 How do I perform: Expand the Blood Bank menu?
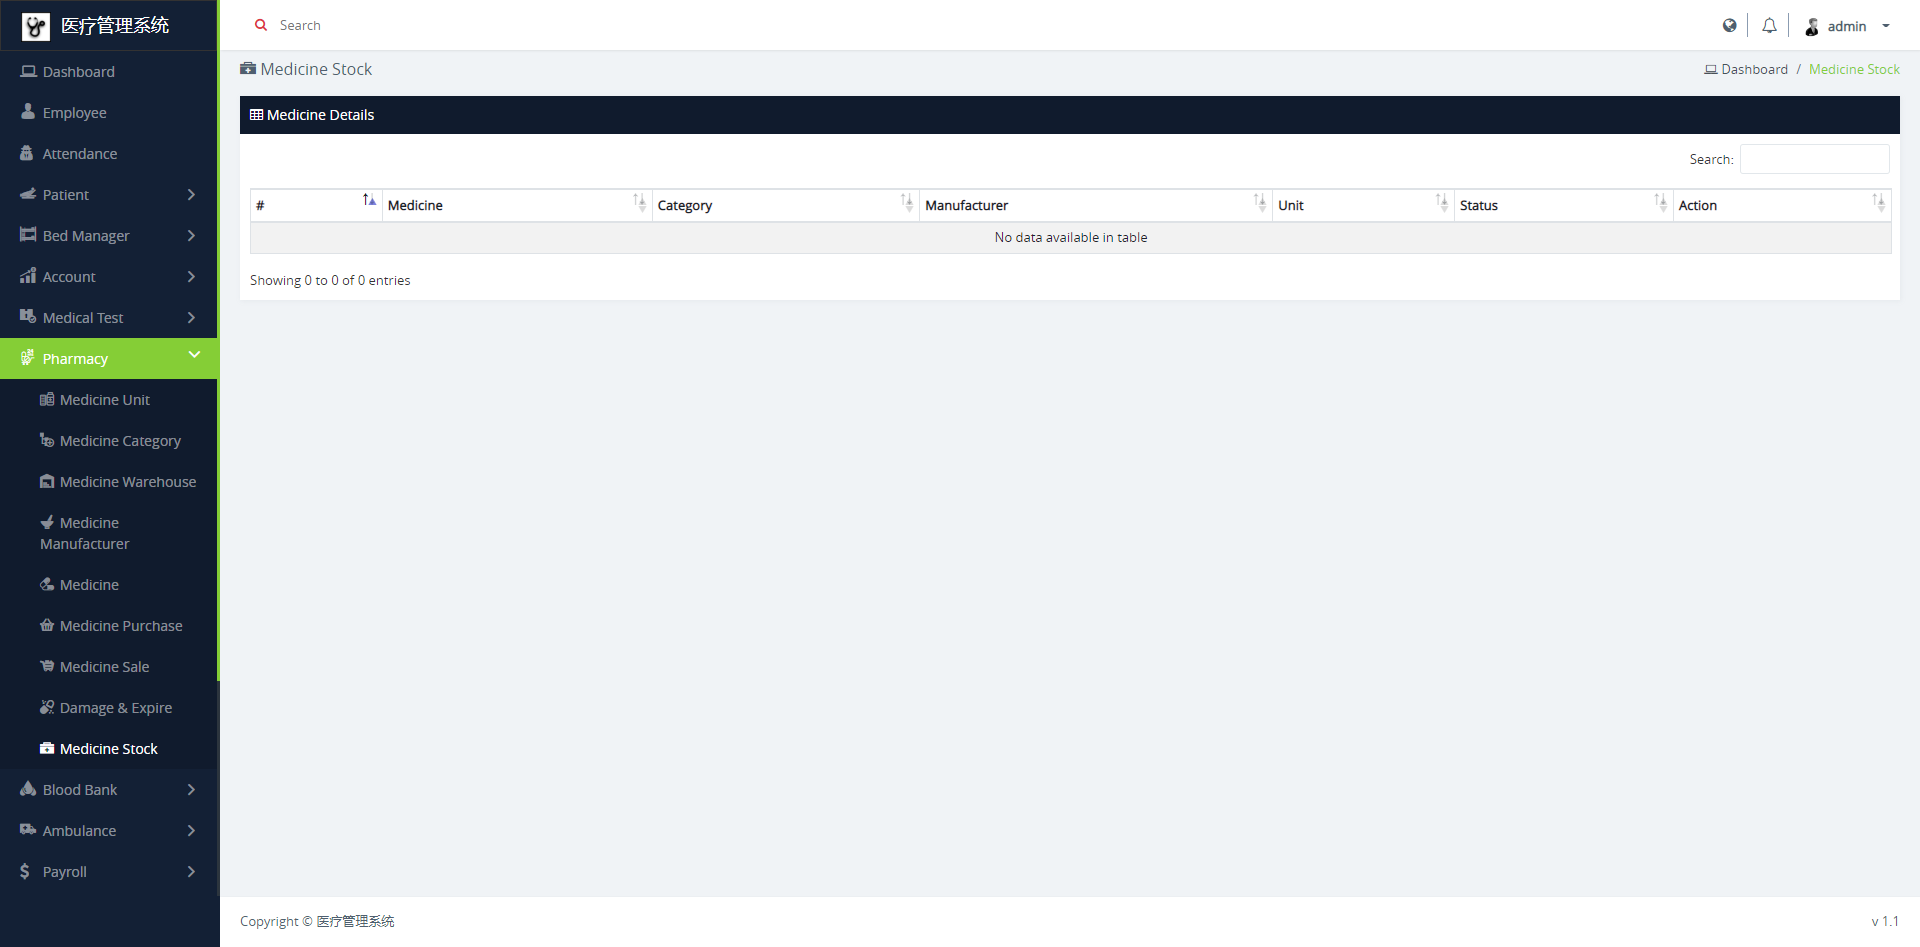109,790
